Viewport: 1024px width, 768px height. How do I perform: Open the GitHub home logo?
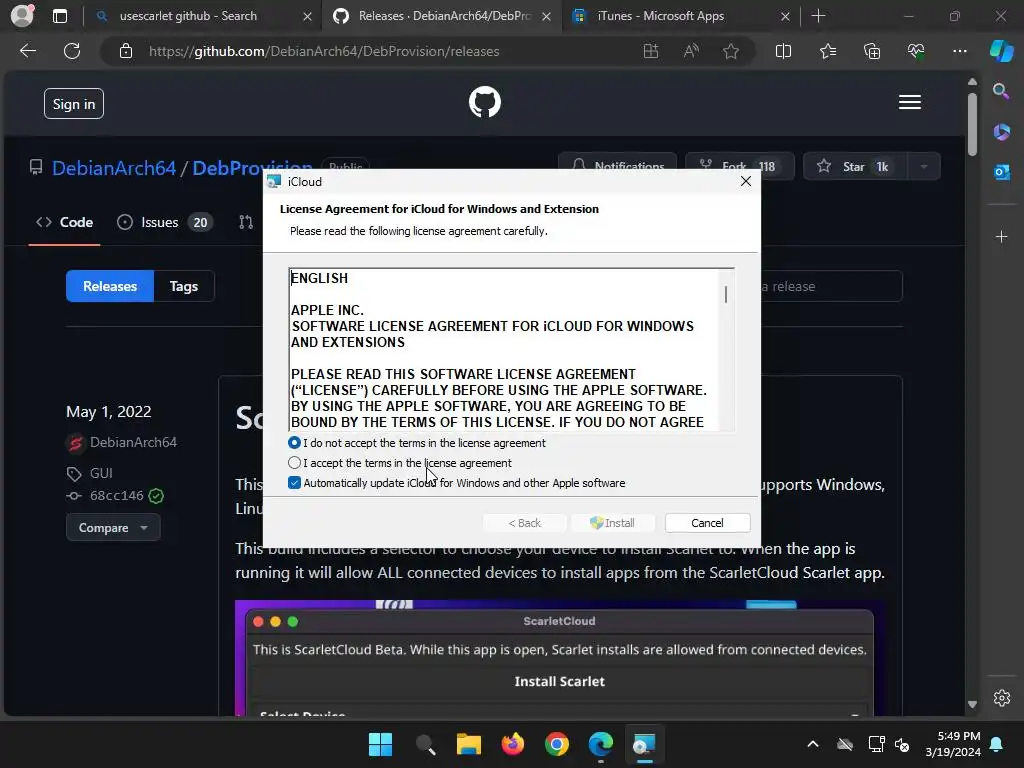pos(485,102)
